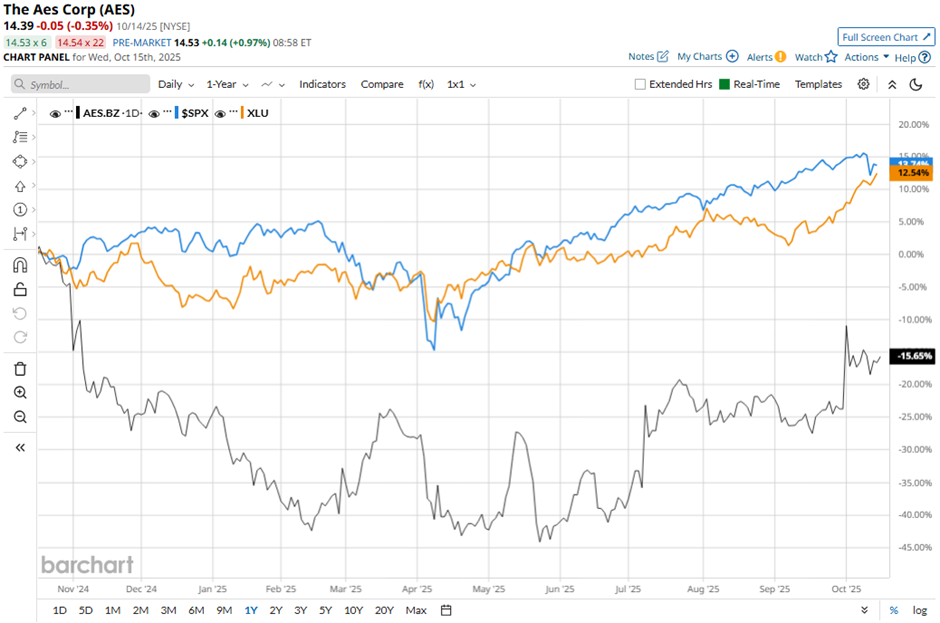Open XLU series options menu
Image resolution: width=940 pixels, height=623 pixels.
[233, 112]
